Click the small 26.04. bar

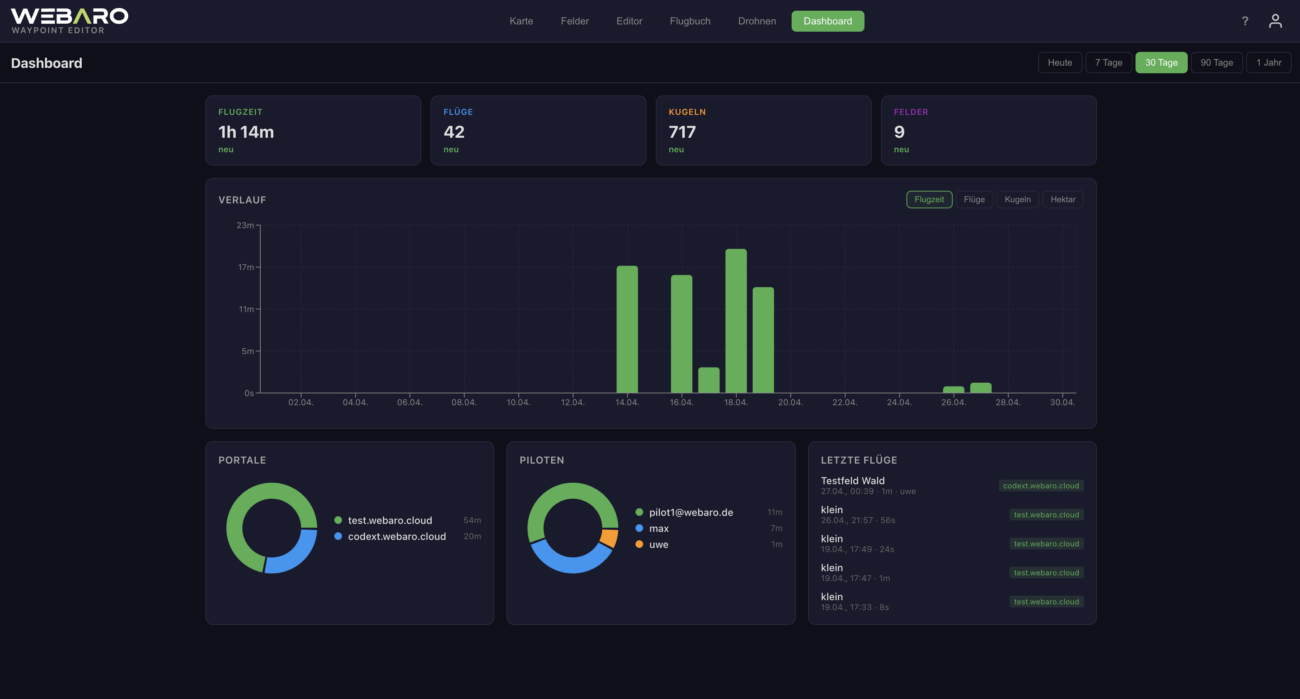coord(954,389)
